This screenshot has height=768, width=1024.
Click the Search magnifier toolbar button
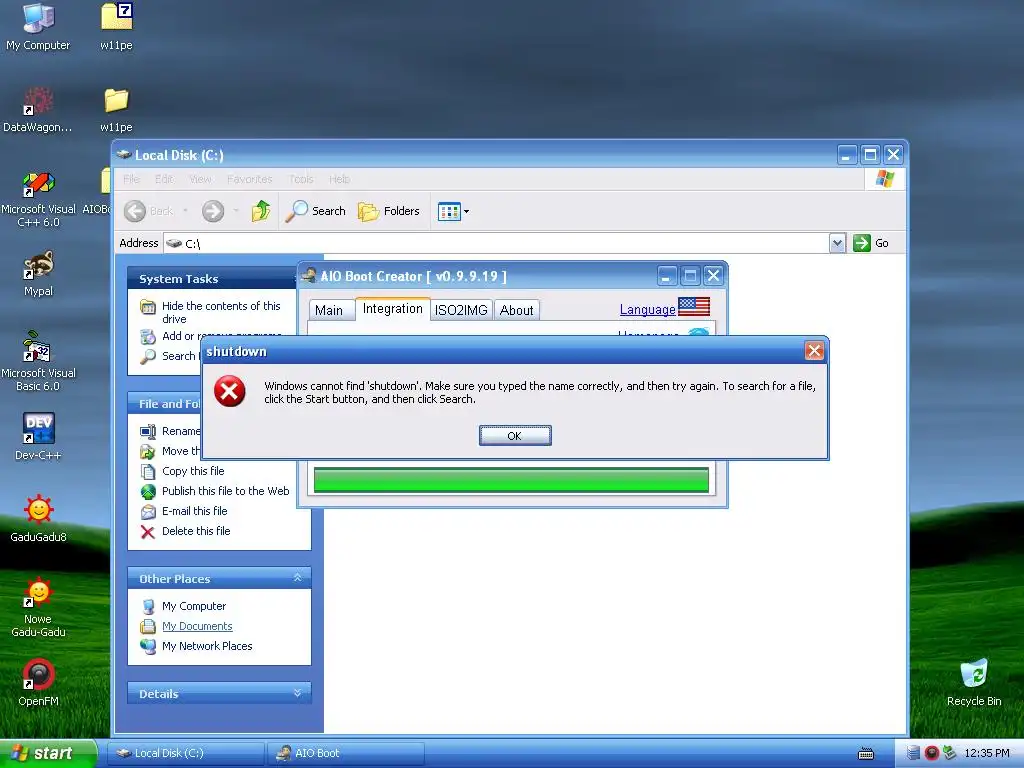(x=315, y=211)
